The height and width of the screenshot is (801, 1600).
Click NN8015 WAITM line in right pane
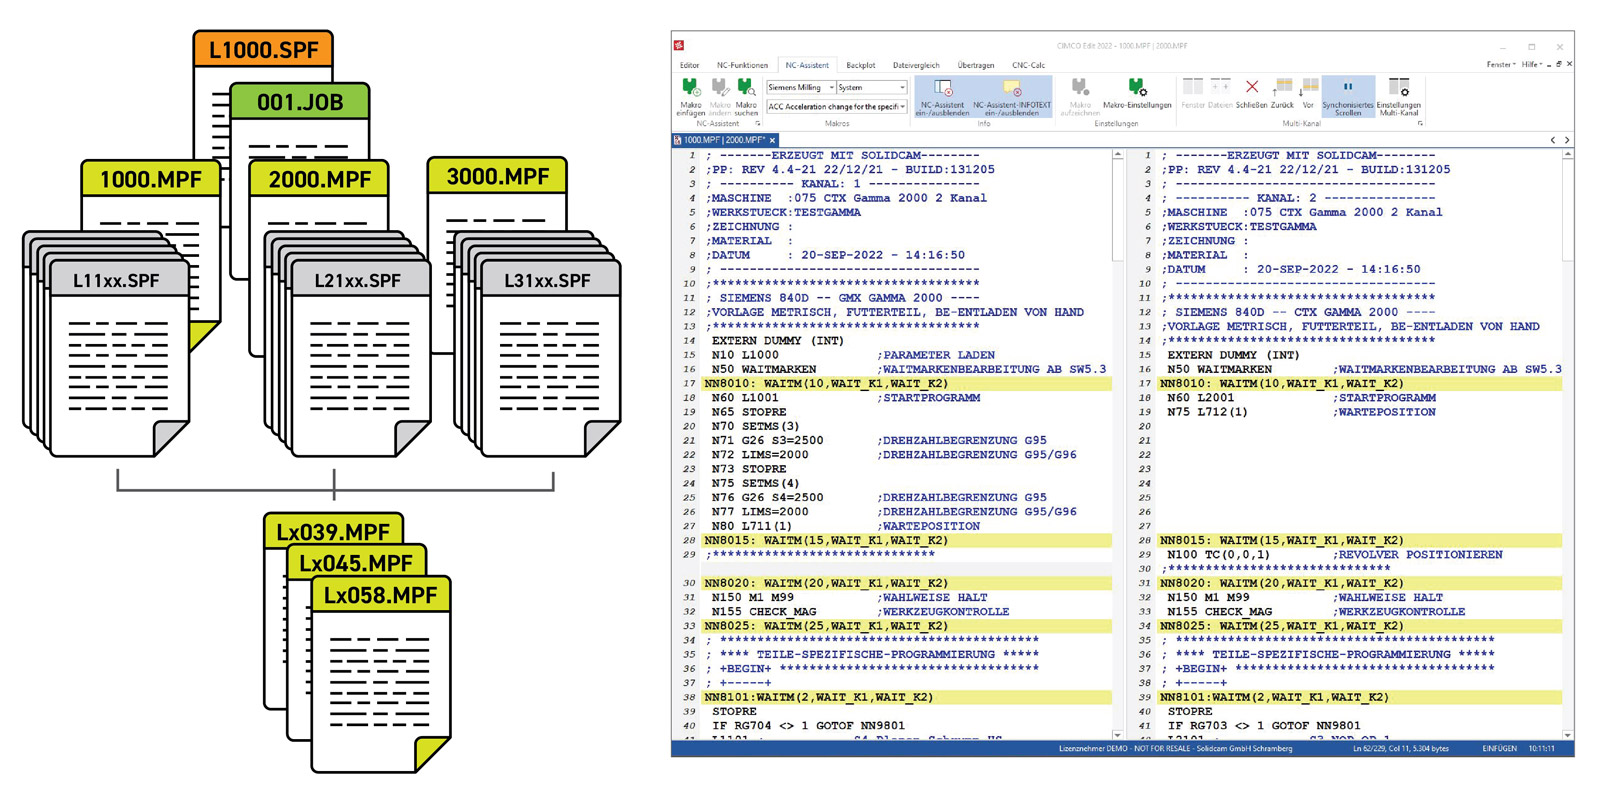pyautogui.click(x=1360, y=540)
